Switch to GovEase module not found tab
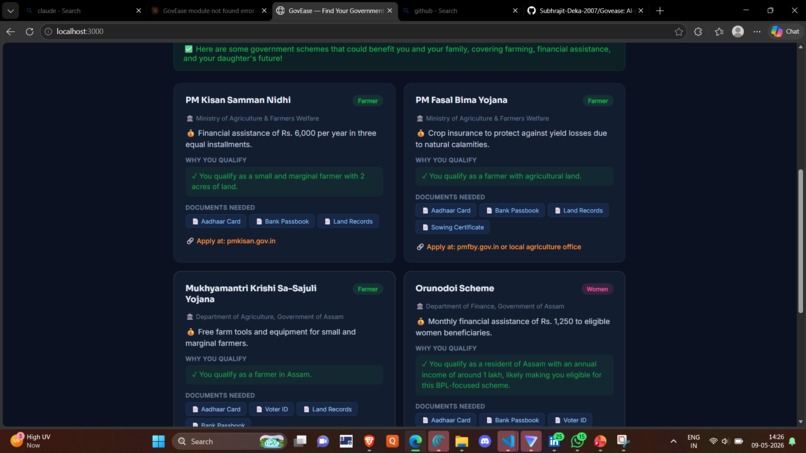This screenshot has height=453, width=806. (x=208, y=10)
